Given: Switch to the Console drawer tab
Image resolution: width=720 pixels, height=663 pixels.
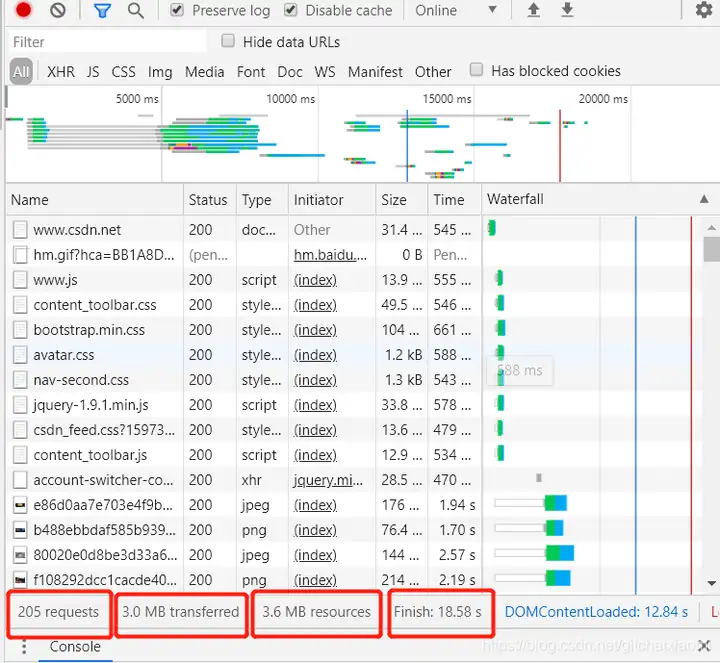Looking at the screenshot, I should (75, 647).
